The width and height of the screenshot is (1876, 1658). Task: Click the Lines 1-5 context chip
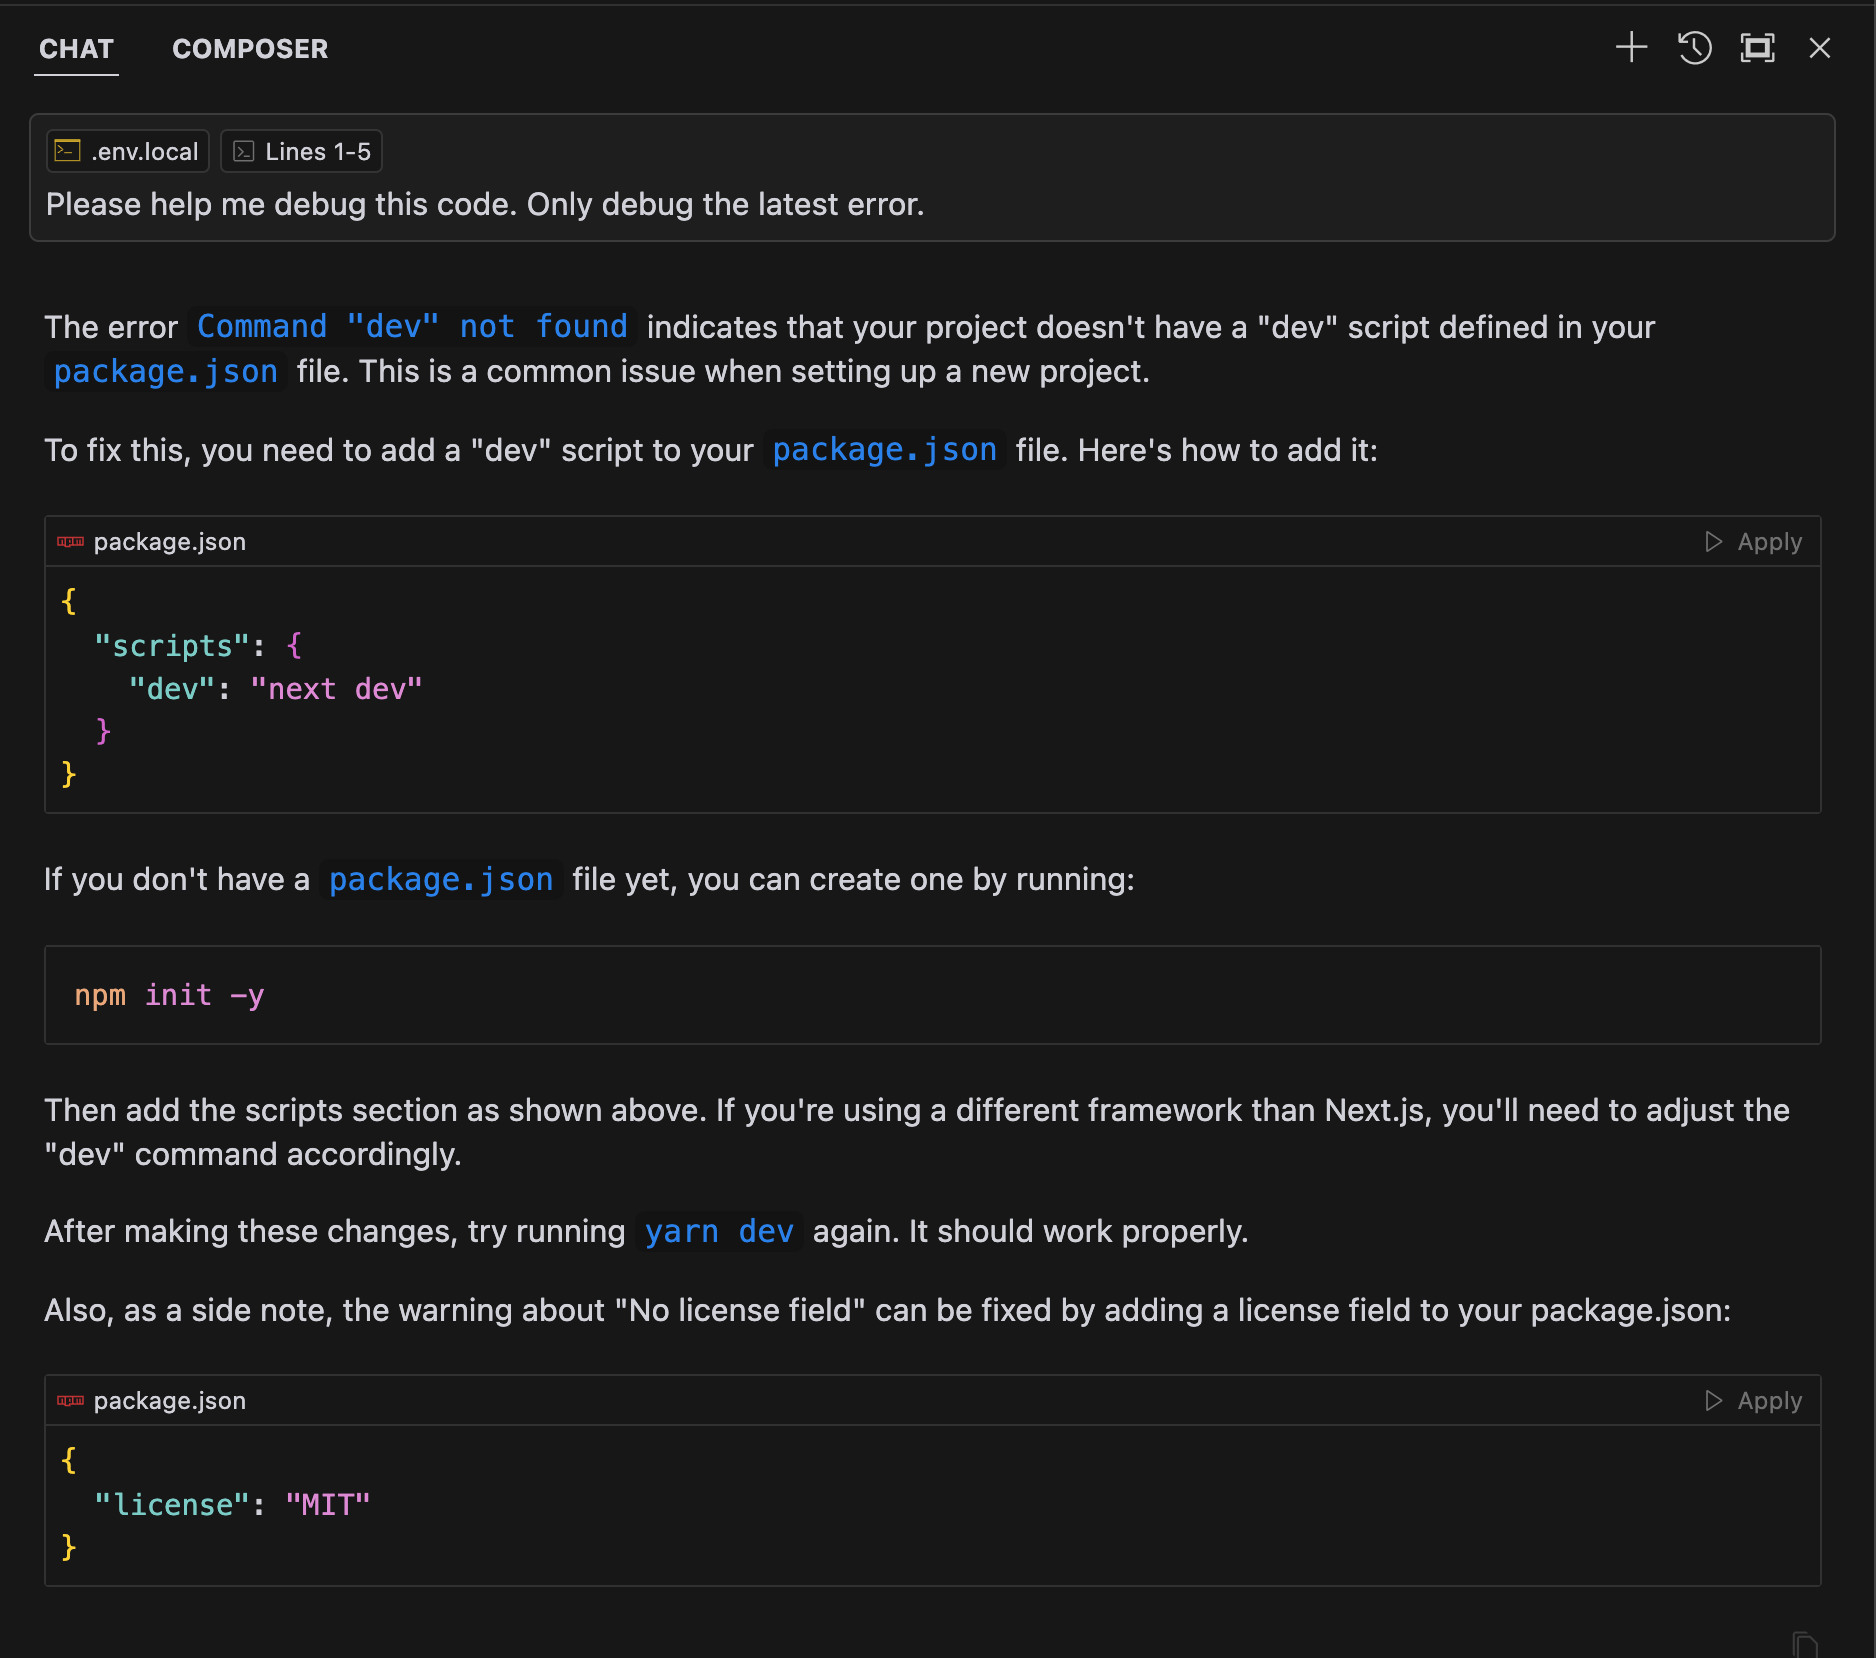302,152
